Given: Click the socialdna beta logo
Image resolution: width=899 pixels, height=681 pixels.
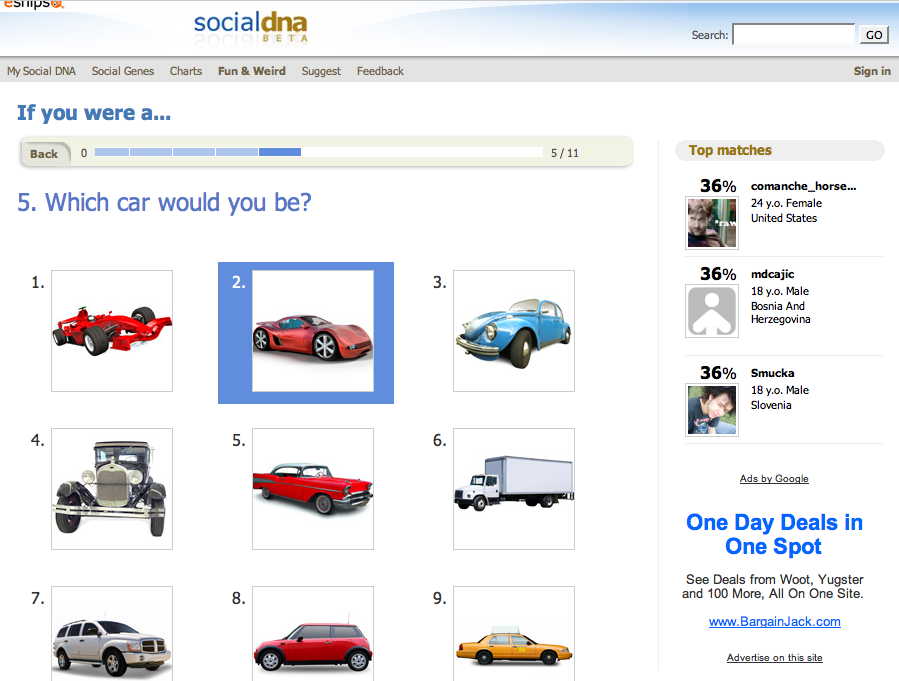Looking at the screenshot, I should [x=251, y=27].
